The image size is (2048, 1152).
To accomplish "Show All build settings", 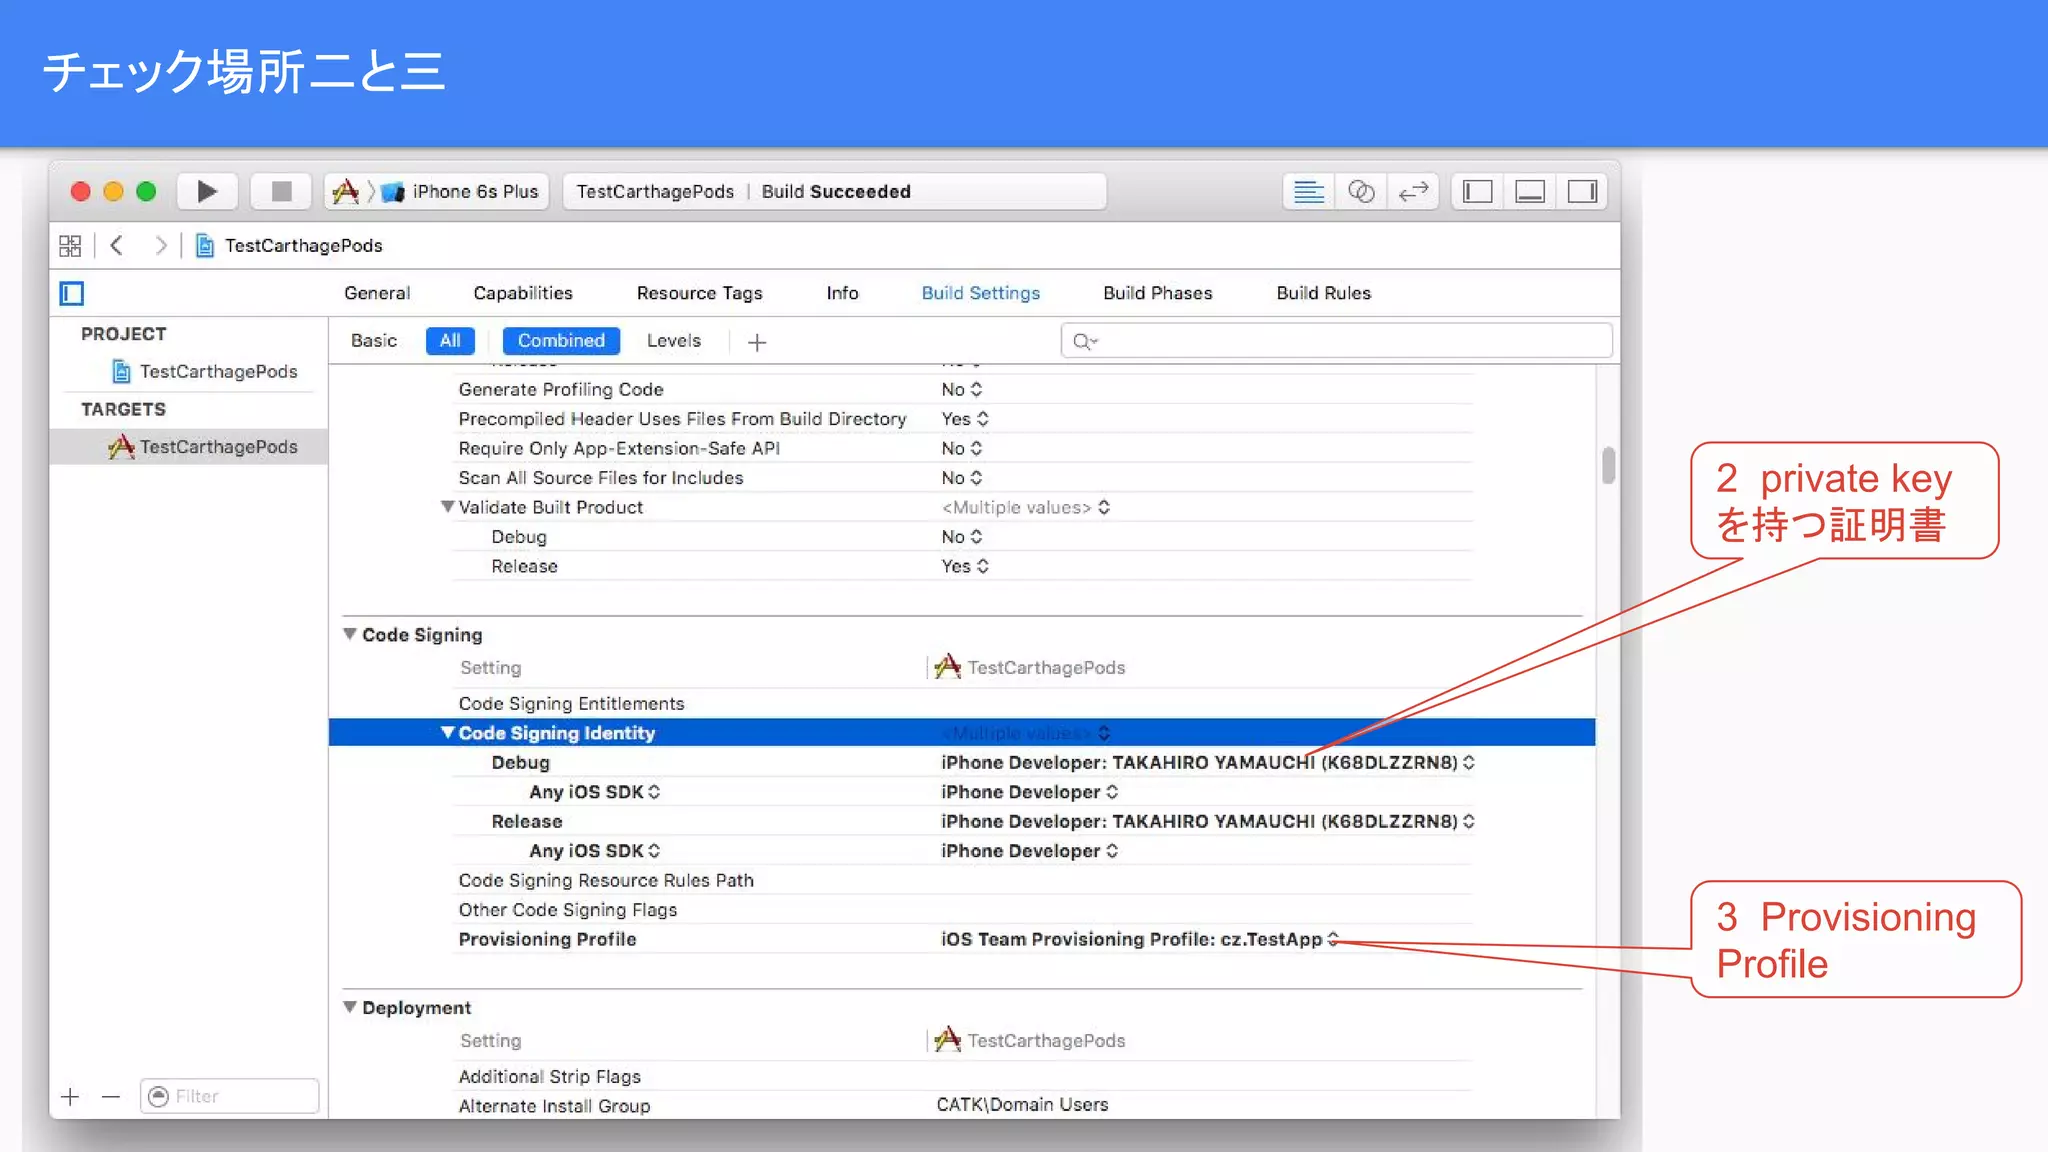I will click(x=450, y=341).
